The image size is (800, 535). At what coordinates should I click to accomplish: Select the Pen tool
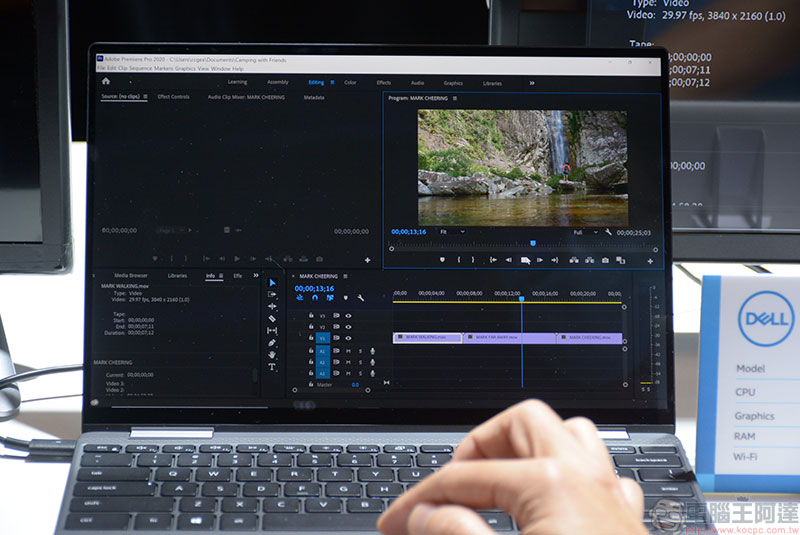(272, 343)
